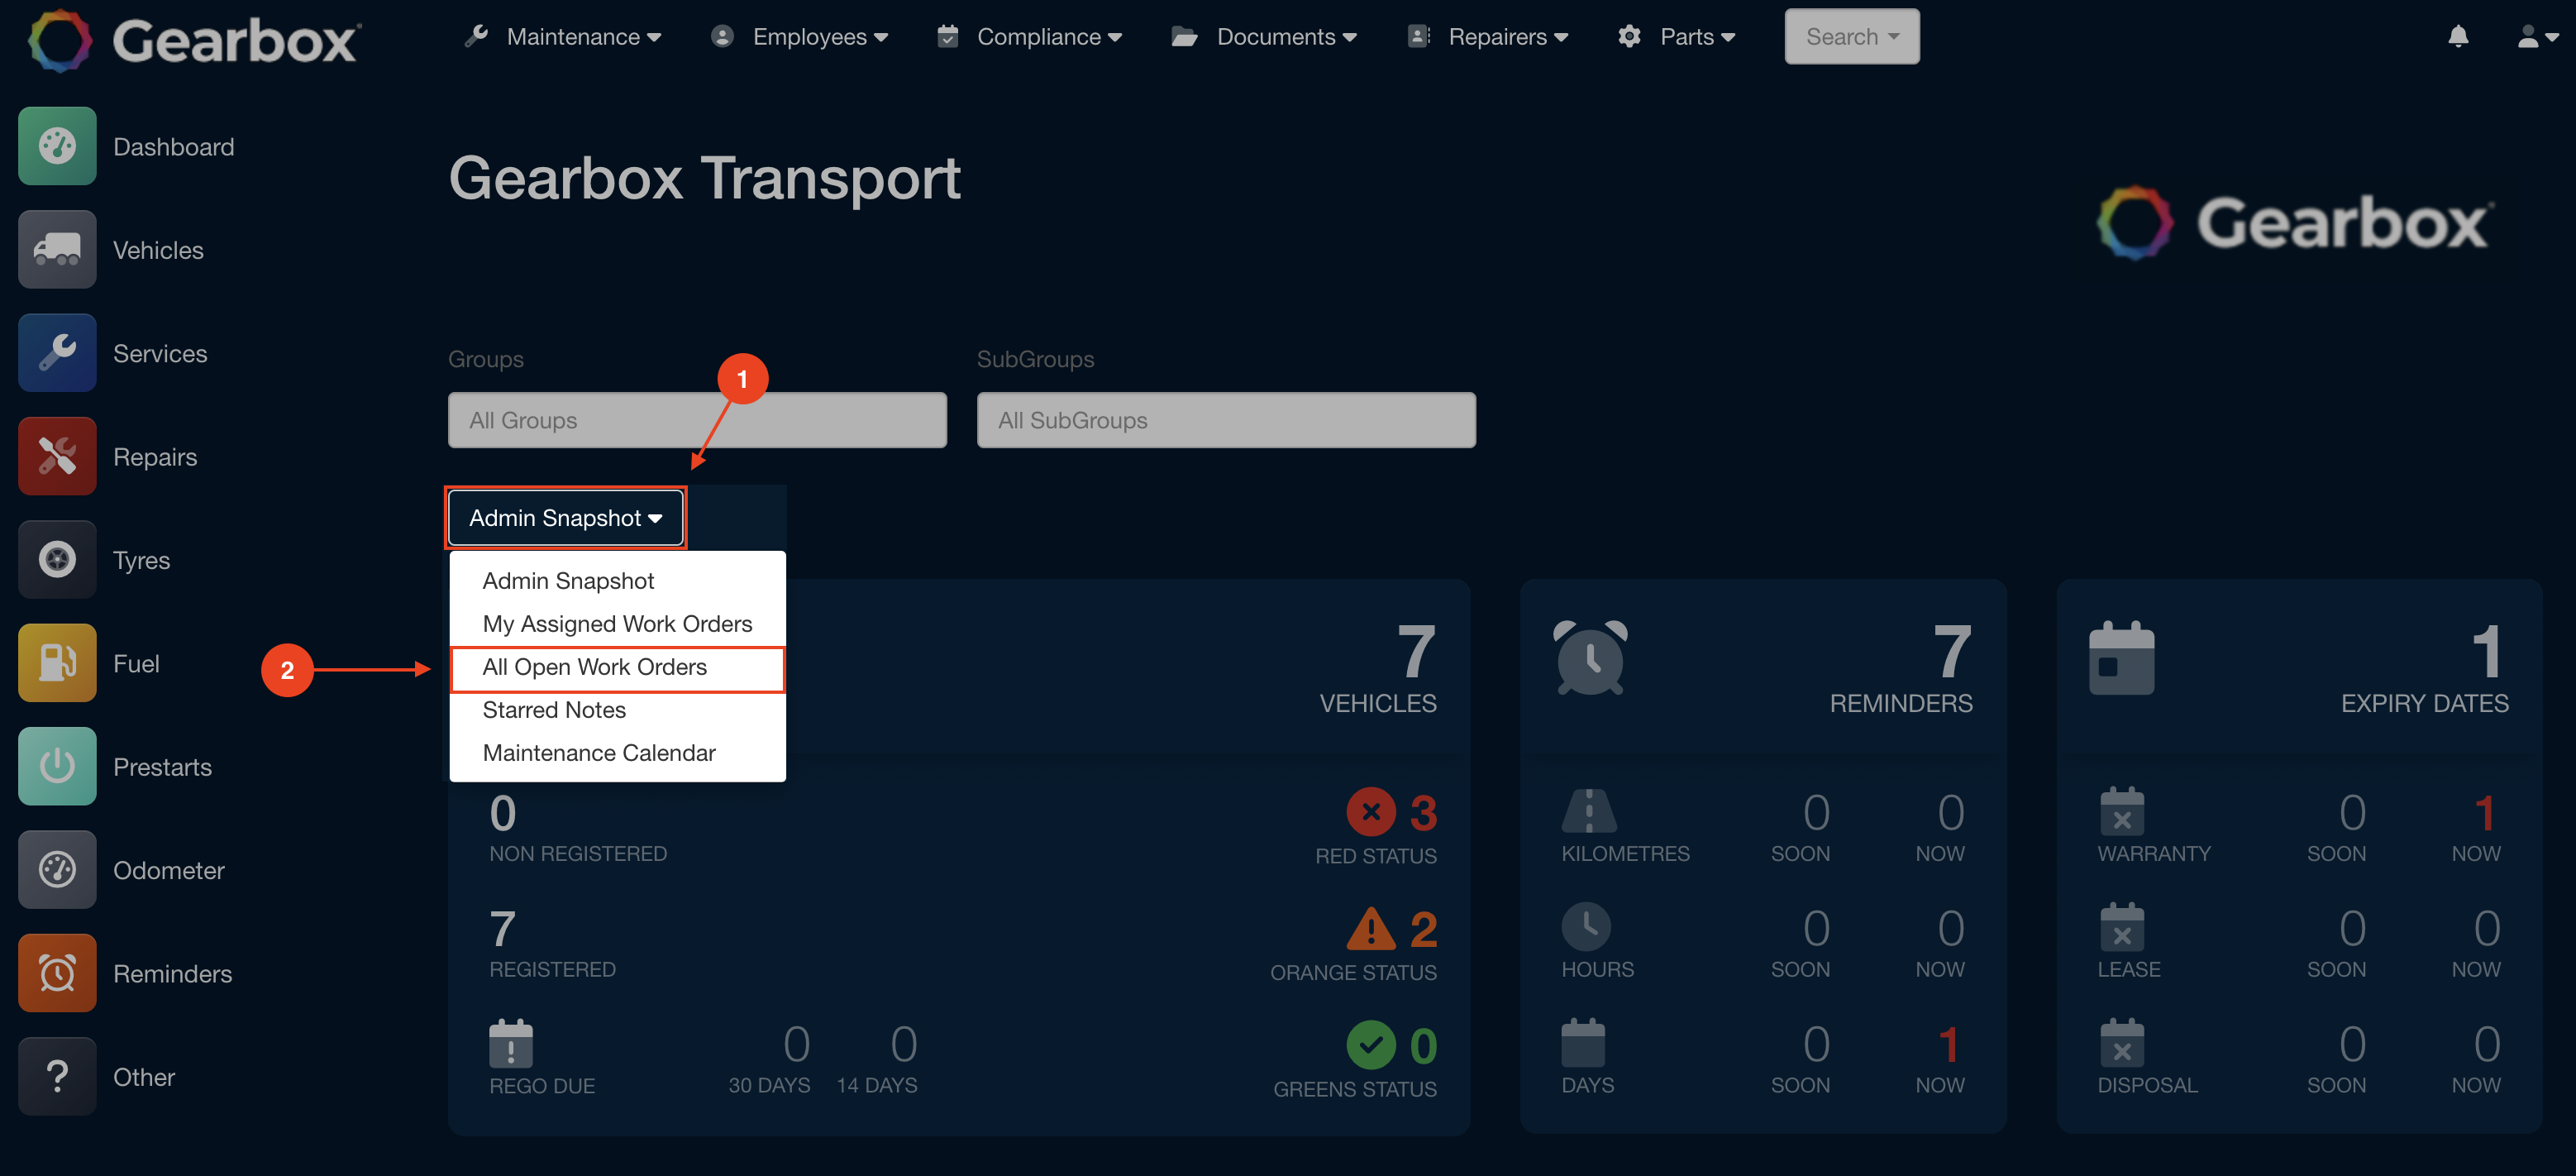Open the Other question mark icon

[x=57, y=1076]
